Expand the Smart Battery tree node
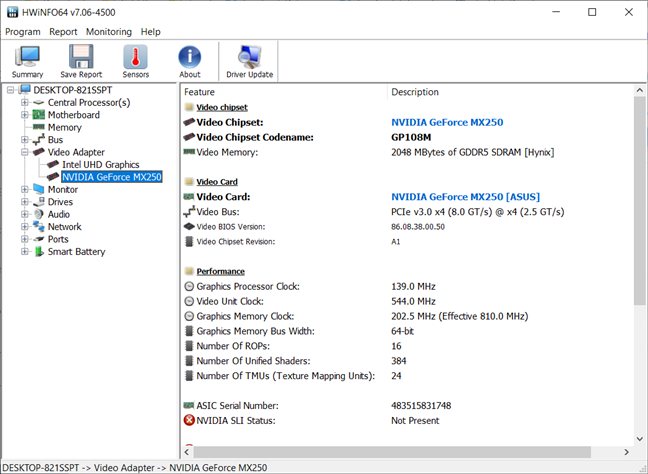The height and width of the screenshot is (474, 648). pos(25,251)
